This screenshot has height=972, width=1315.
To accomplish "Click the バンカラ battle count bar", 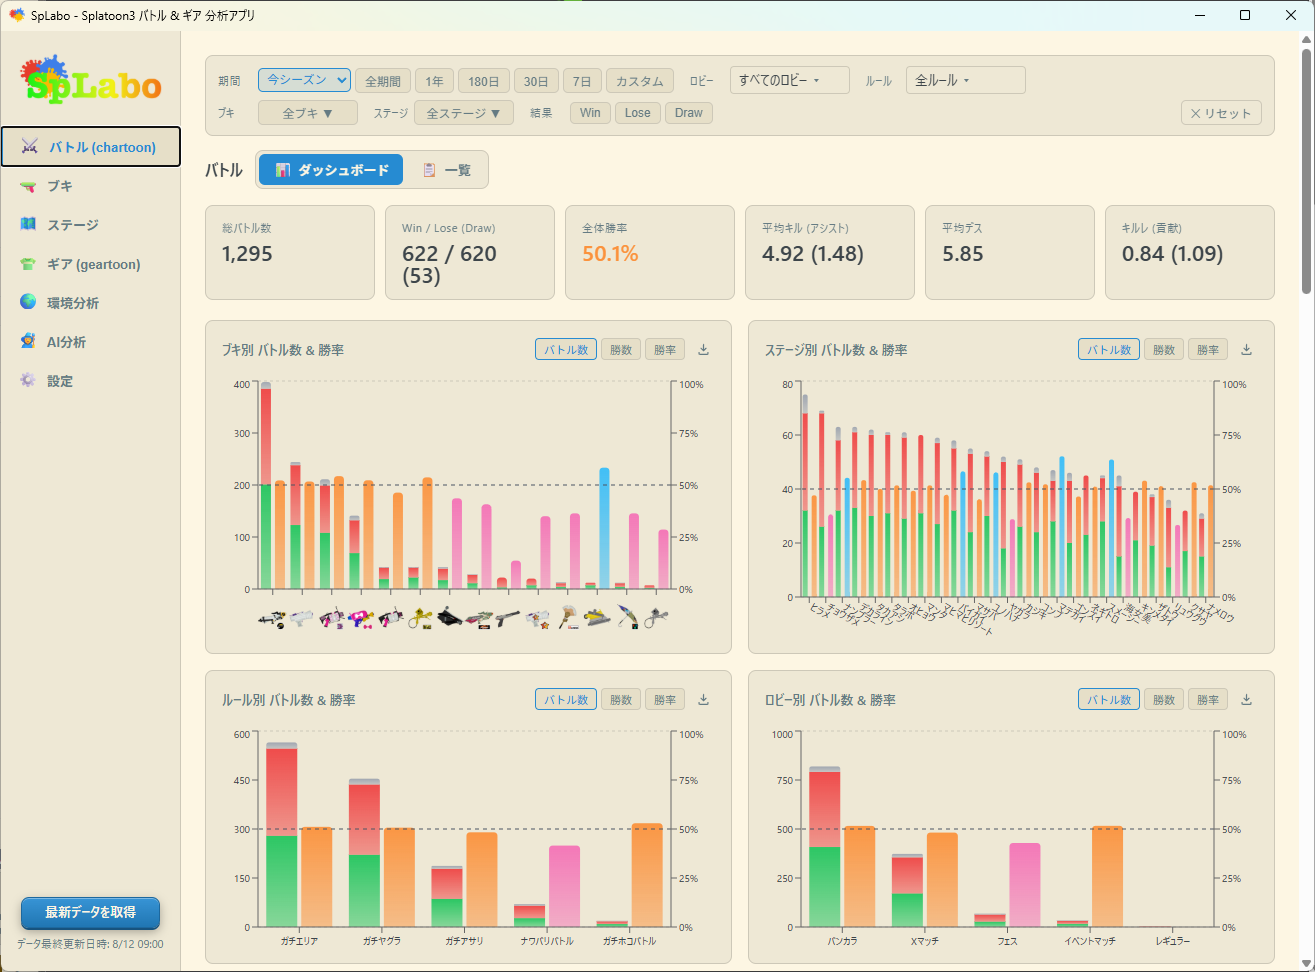I will click(x=824, y=847).
